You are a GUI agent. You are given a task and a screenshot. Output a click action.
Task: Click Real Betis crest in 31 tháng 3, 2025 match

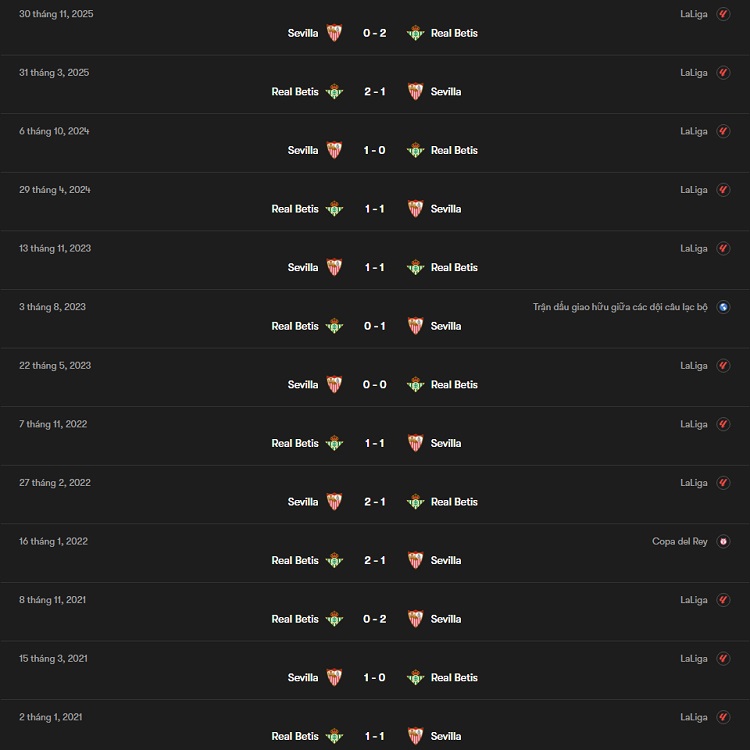(x=334, y=92)
